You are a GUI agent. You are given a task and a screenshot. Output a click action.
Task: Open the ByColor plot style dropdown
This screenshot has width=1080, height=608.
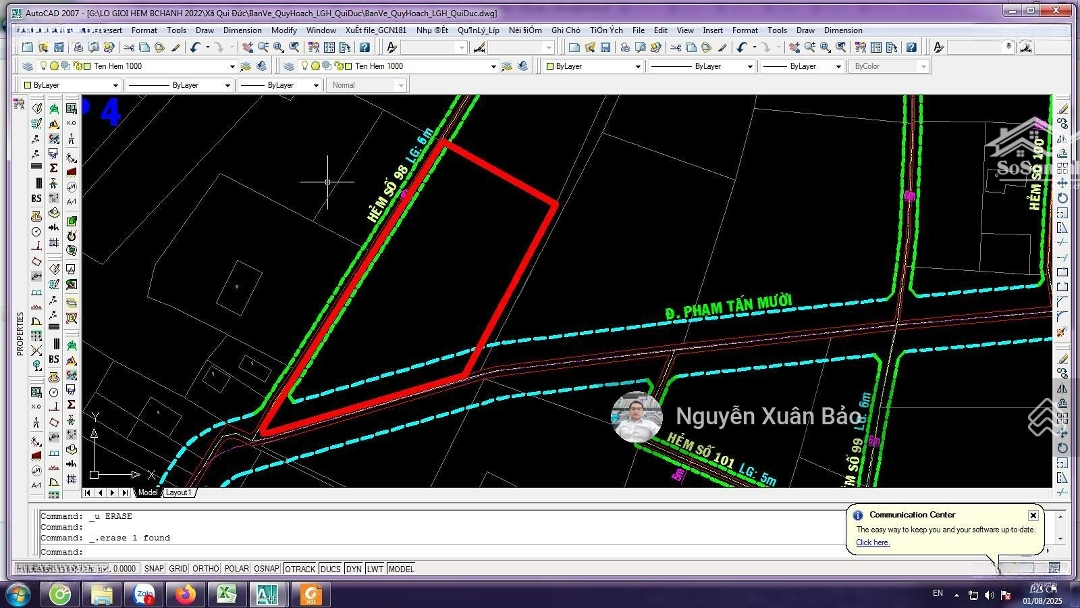(x=922, y=66)
